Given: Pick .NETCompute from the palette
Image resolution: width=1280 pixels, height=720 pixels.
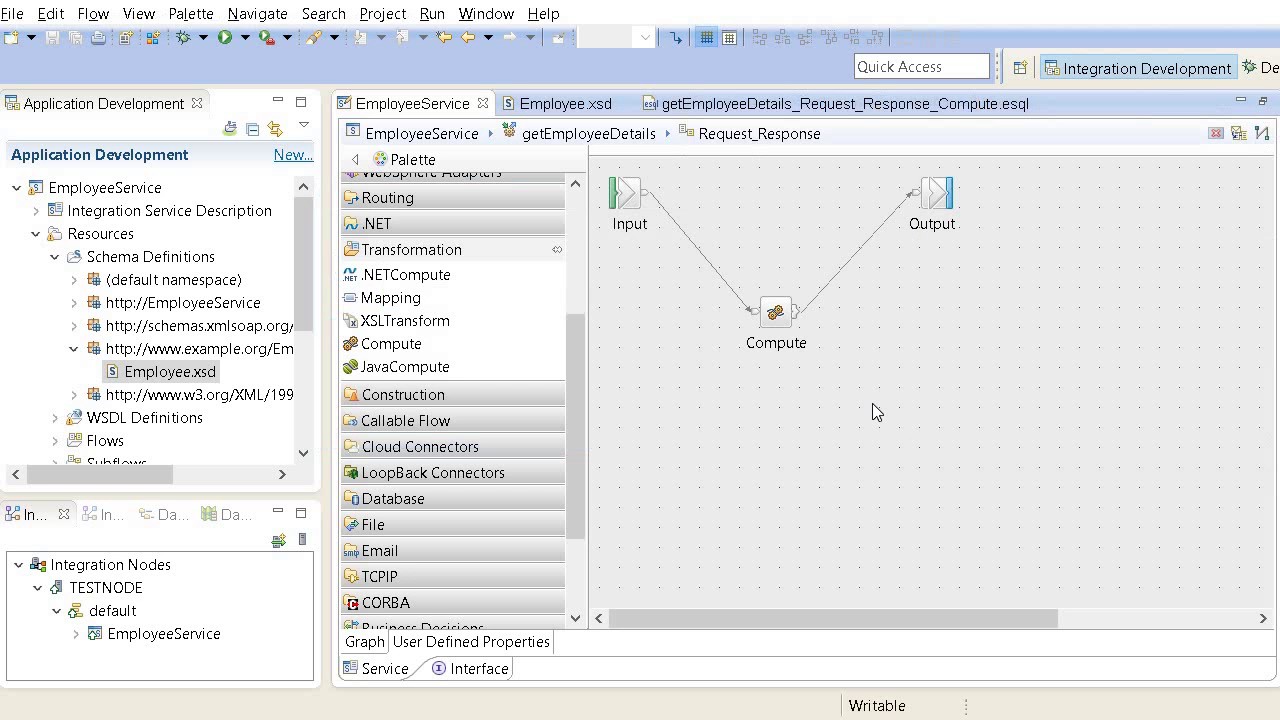Looking at the screenshot, I should (397, 275).
